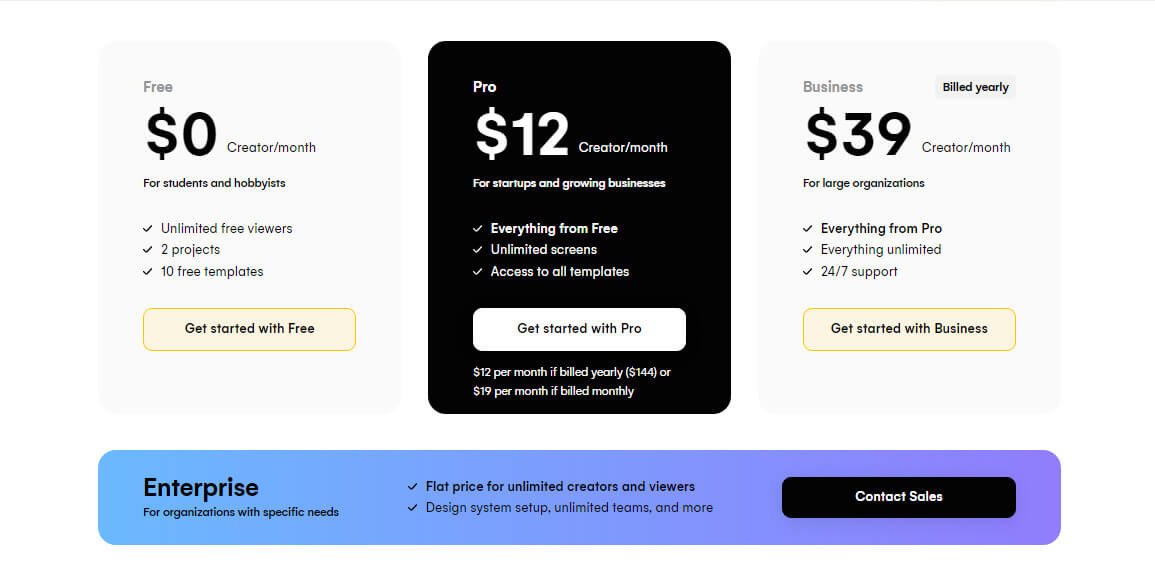Click checkmark next to 2 projects
This screenshot has width=1155, height=563.
tap(148, 250)
